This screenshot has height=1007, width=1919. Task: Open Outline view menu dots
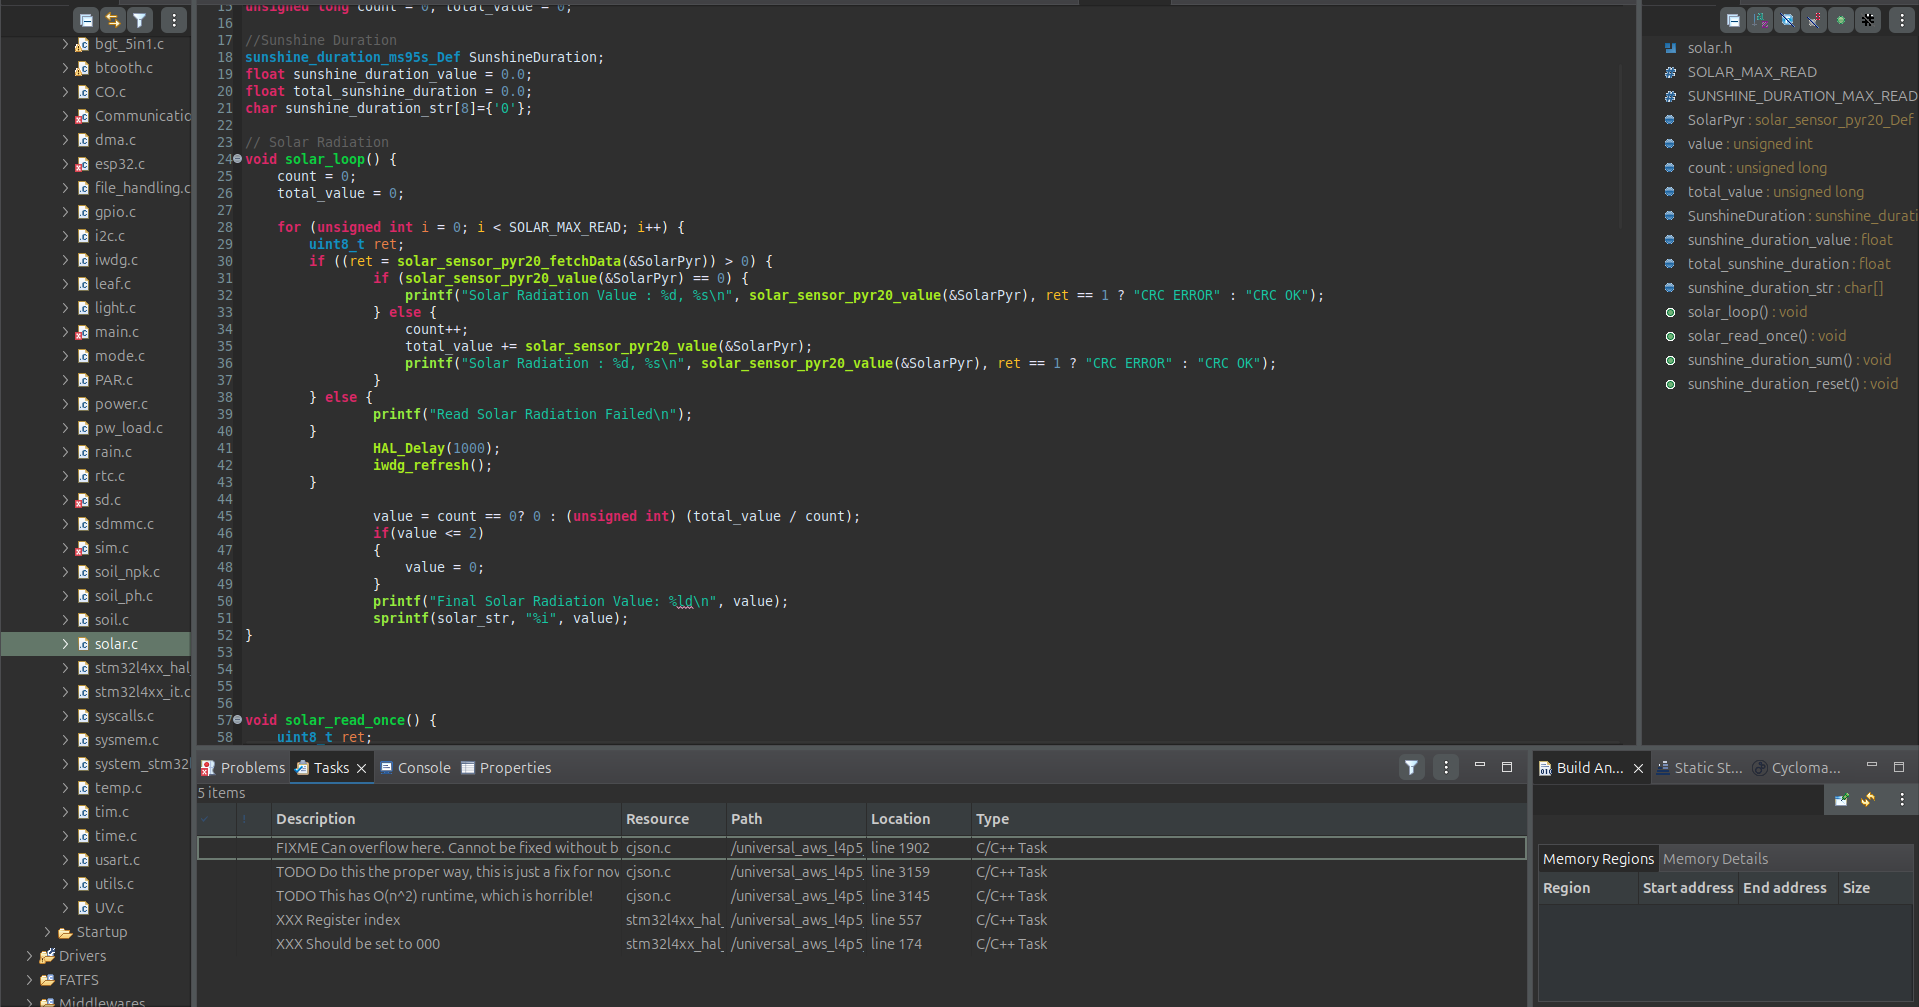coord(1902,20)
